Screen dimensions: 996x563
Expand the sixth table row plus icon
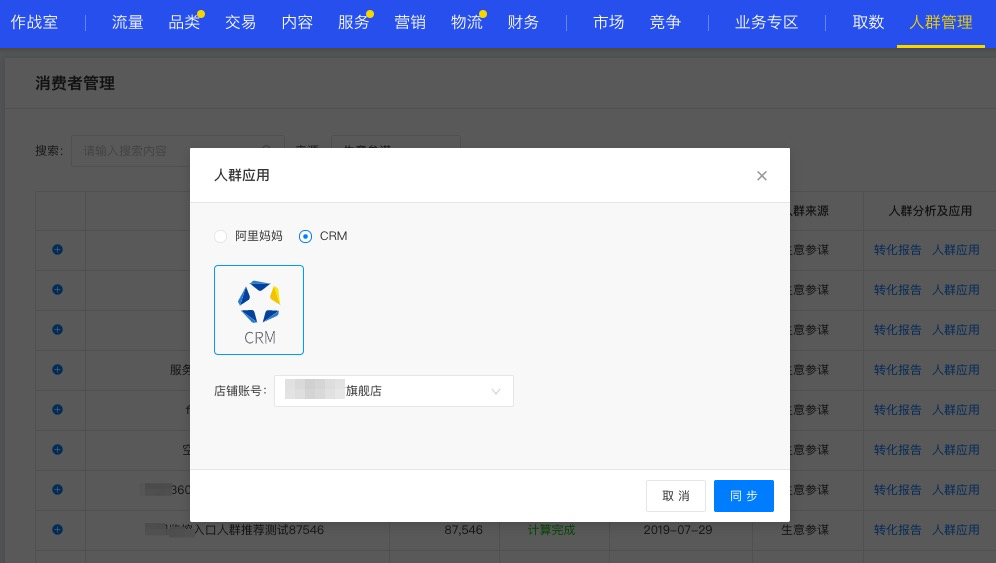(58, 450)
